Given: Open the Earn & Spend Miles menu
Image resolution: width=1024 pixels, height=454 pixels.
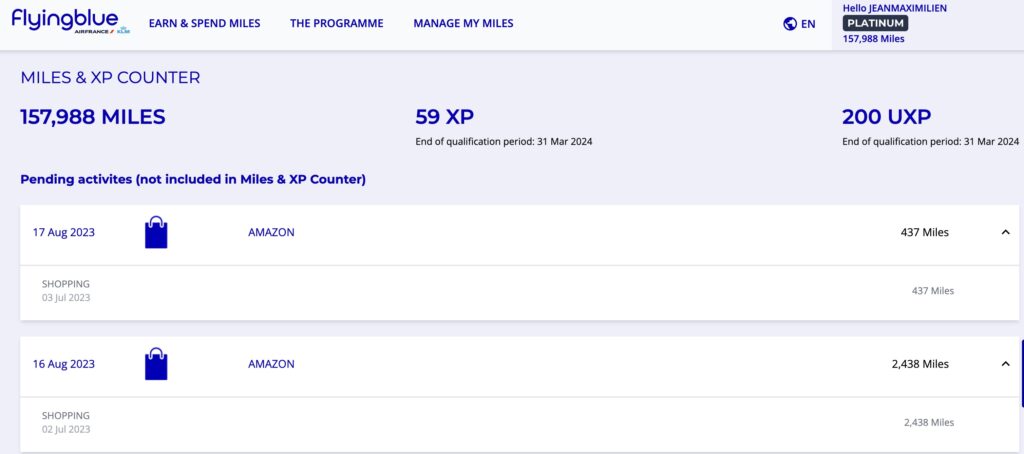Looking at the screenshot, I should (x=204, y=23).
